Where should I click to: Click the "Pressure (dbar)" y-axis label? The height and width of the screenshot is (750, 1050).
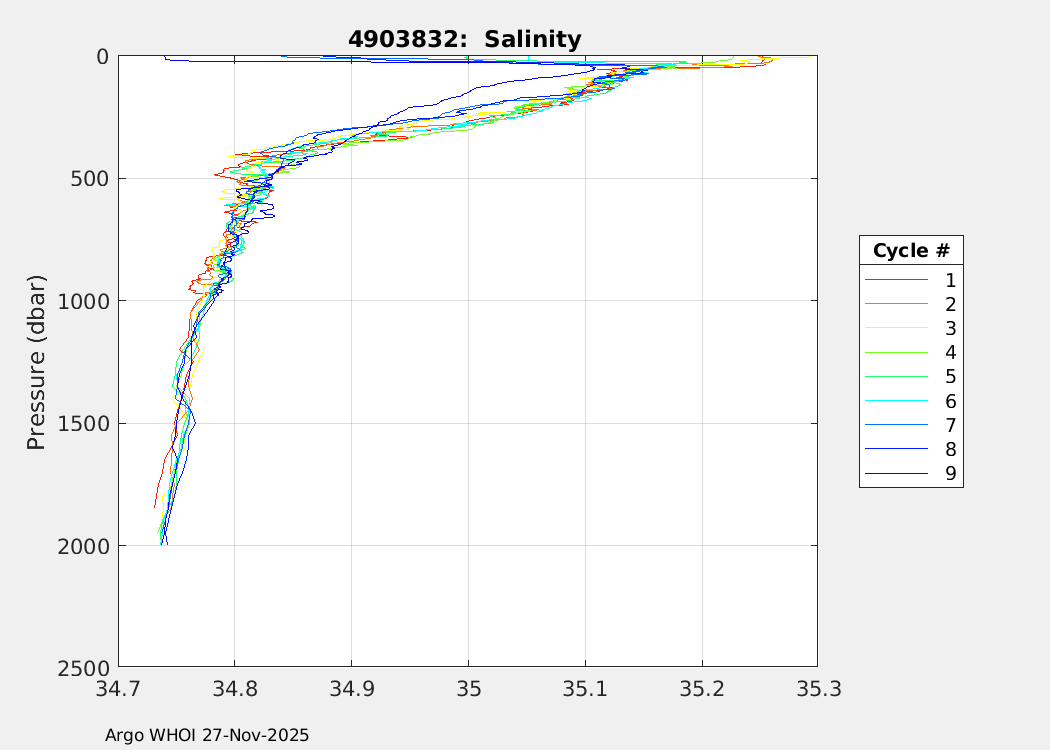36,361
